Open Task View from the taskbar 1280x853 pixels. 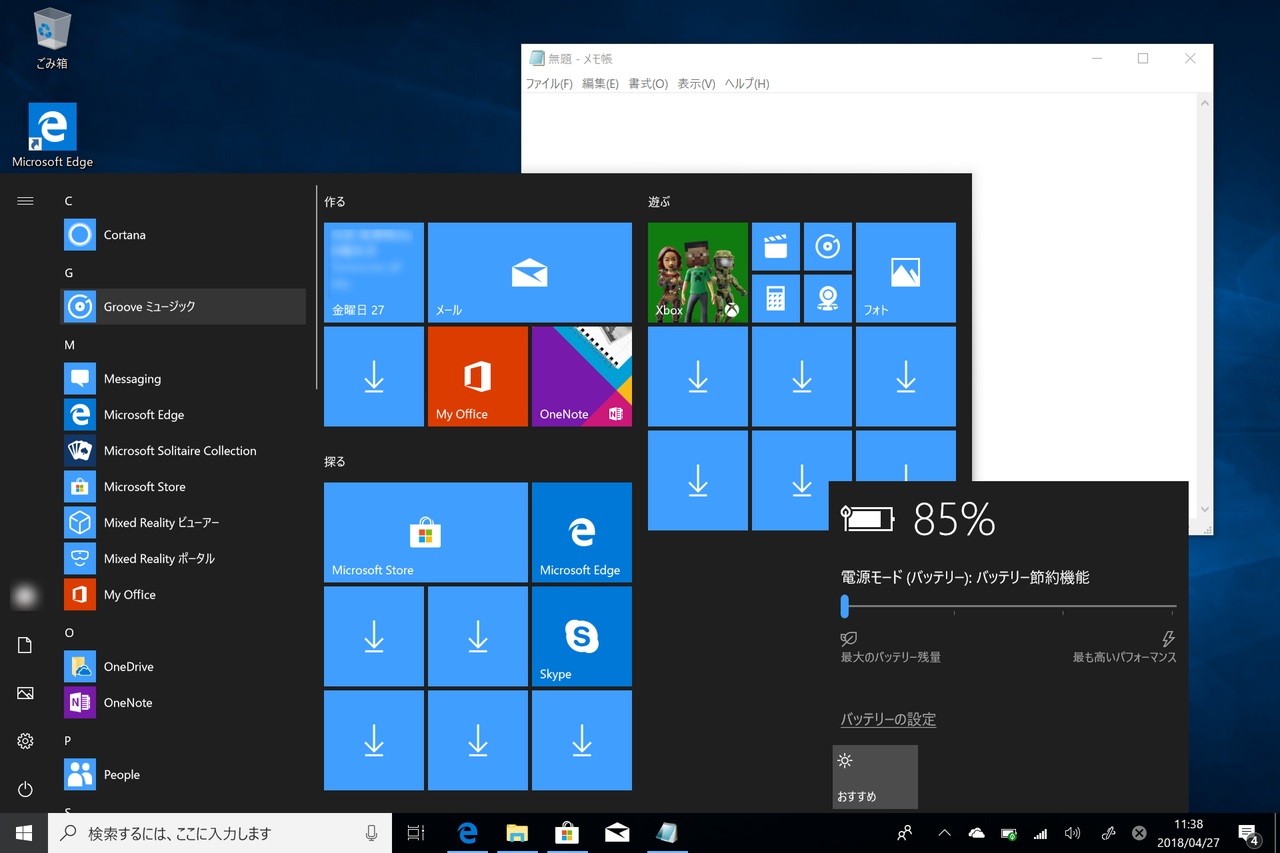point(416,833)
